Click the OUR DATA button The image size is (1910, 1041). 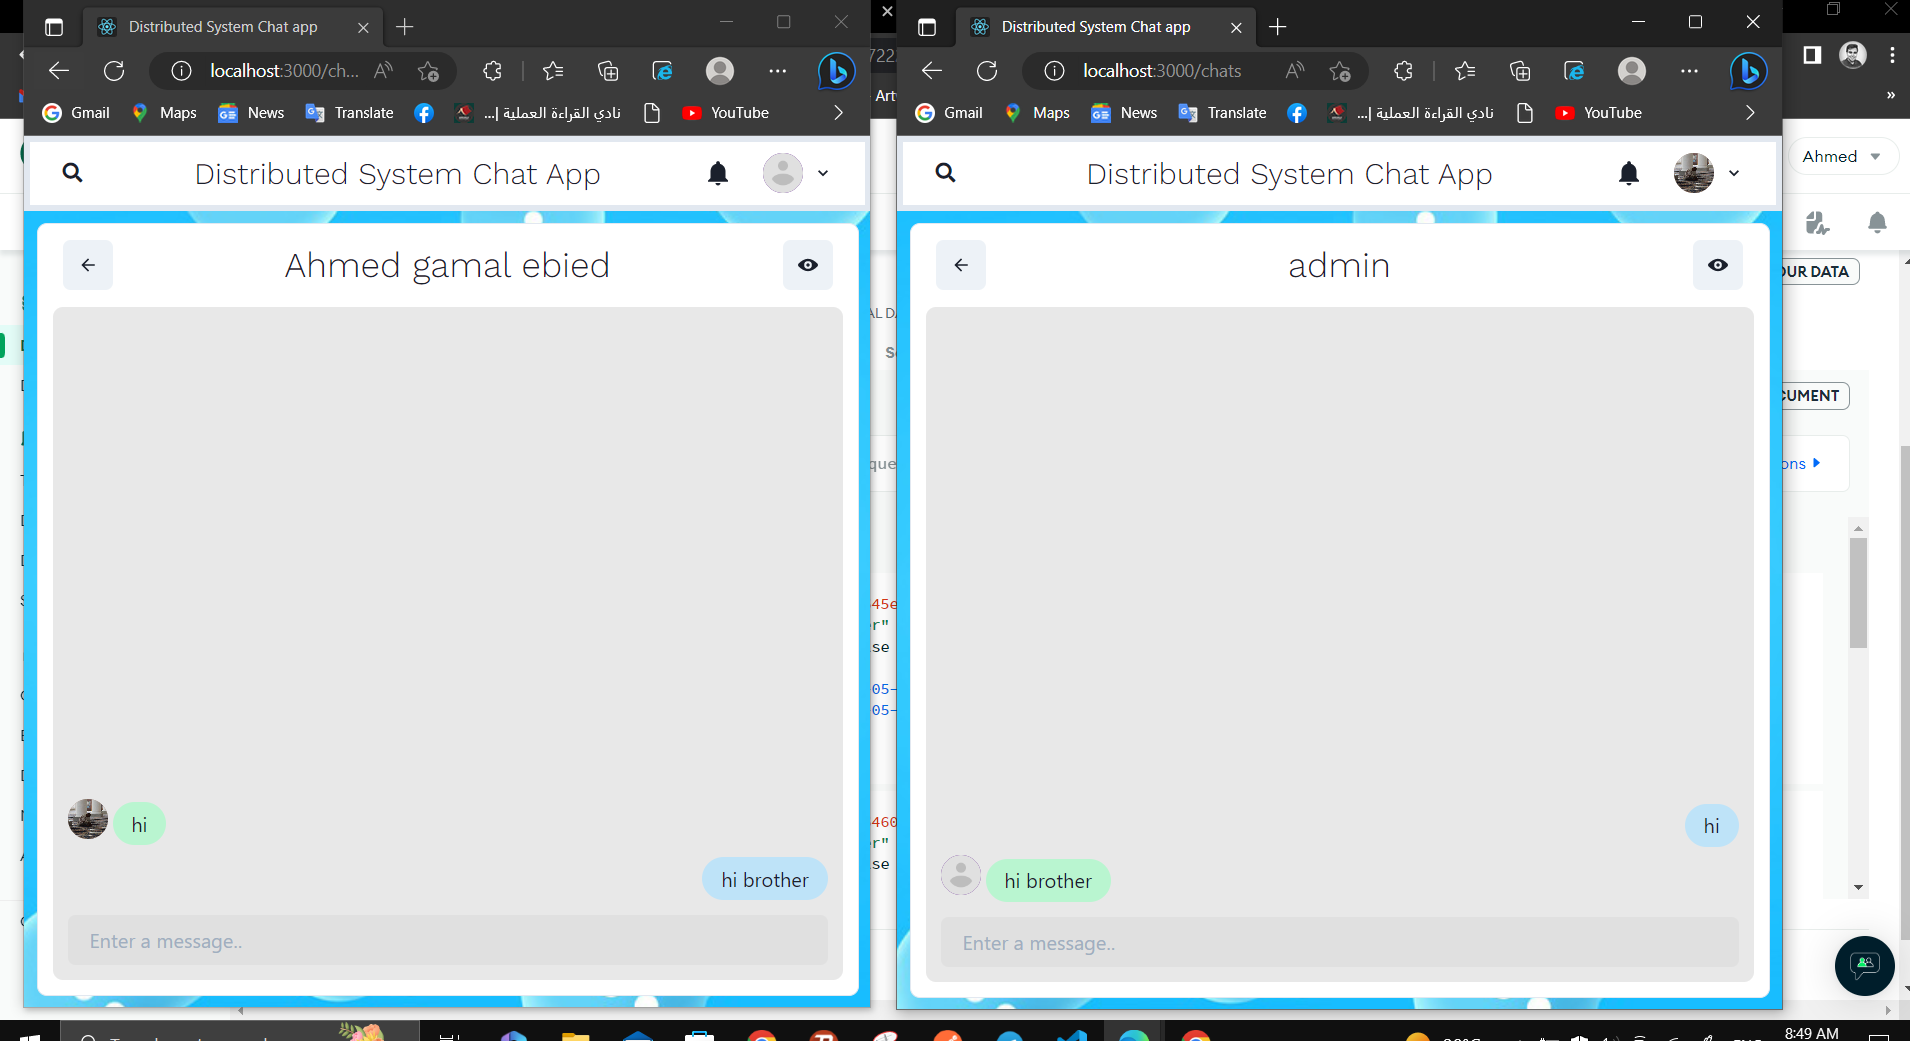point(1817,271)
